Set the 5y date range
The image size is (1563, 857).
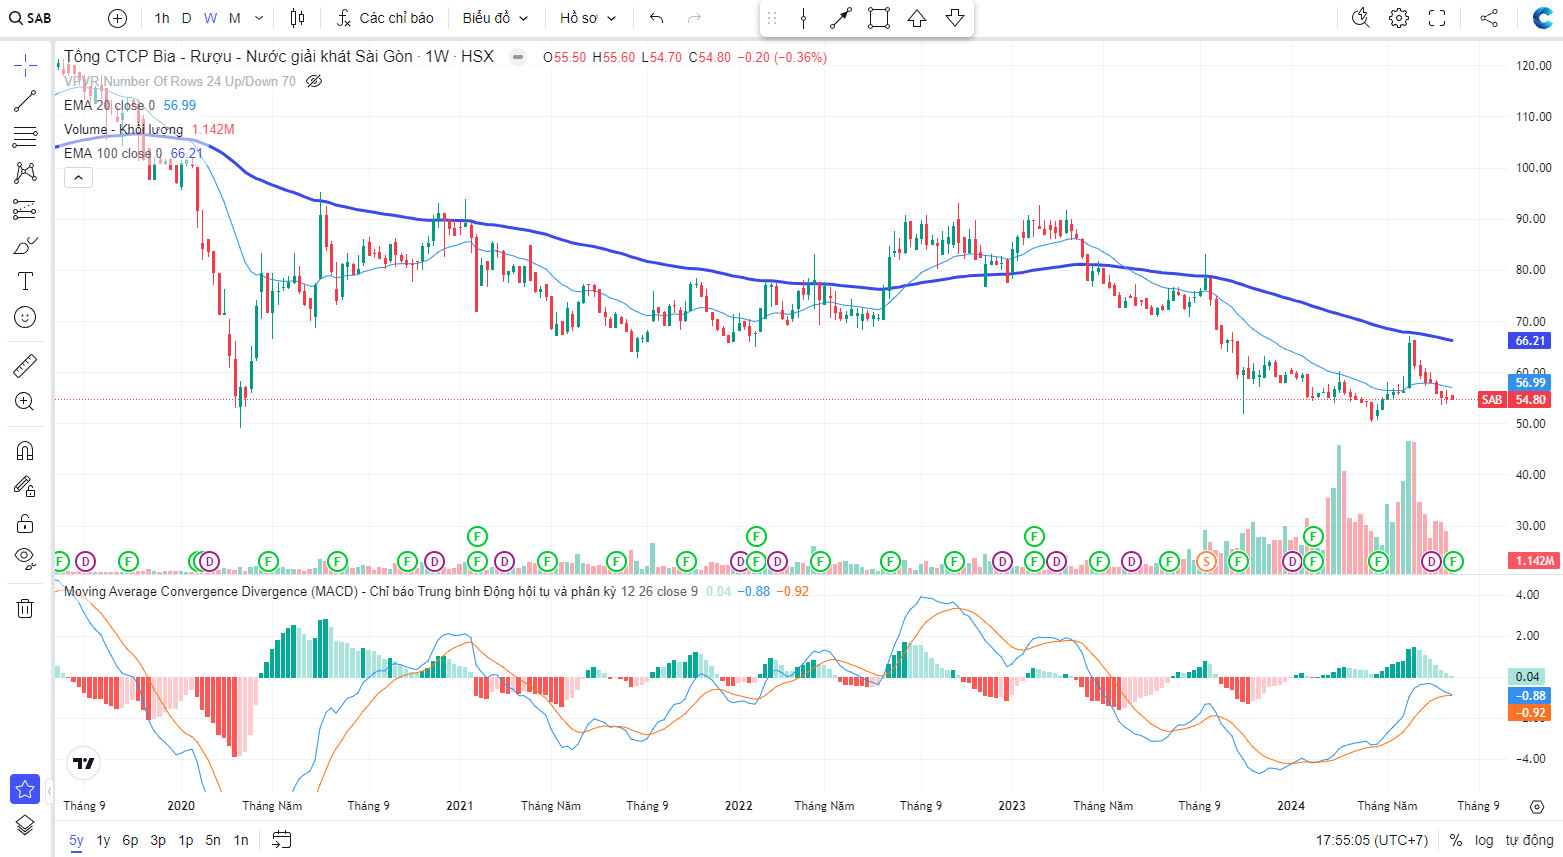coord(76,840)
